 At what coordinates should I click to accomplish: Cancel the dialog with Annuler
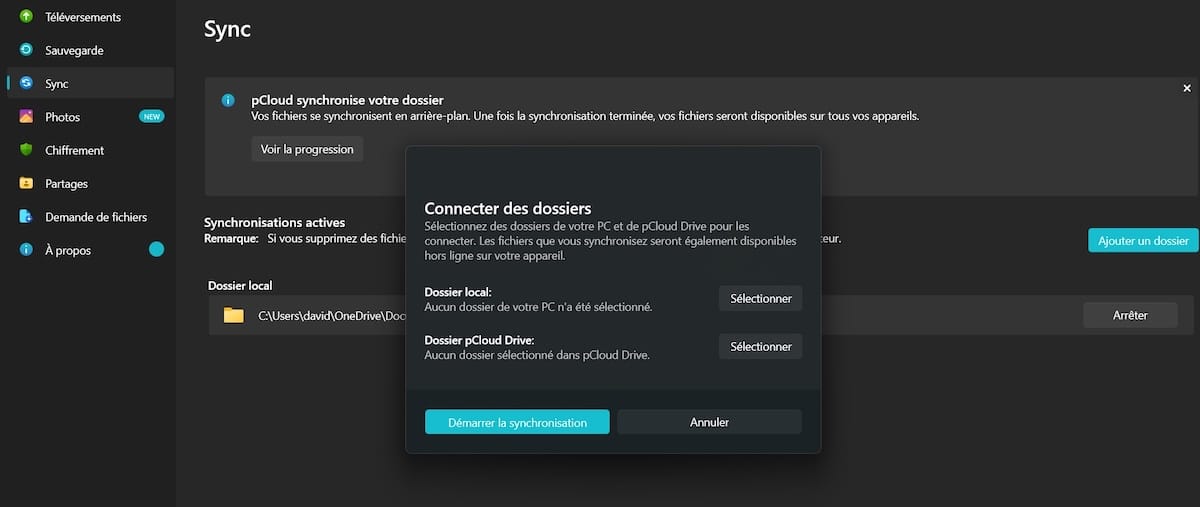pyautogui.click(x=709, y=422)
